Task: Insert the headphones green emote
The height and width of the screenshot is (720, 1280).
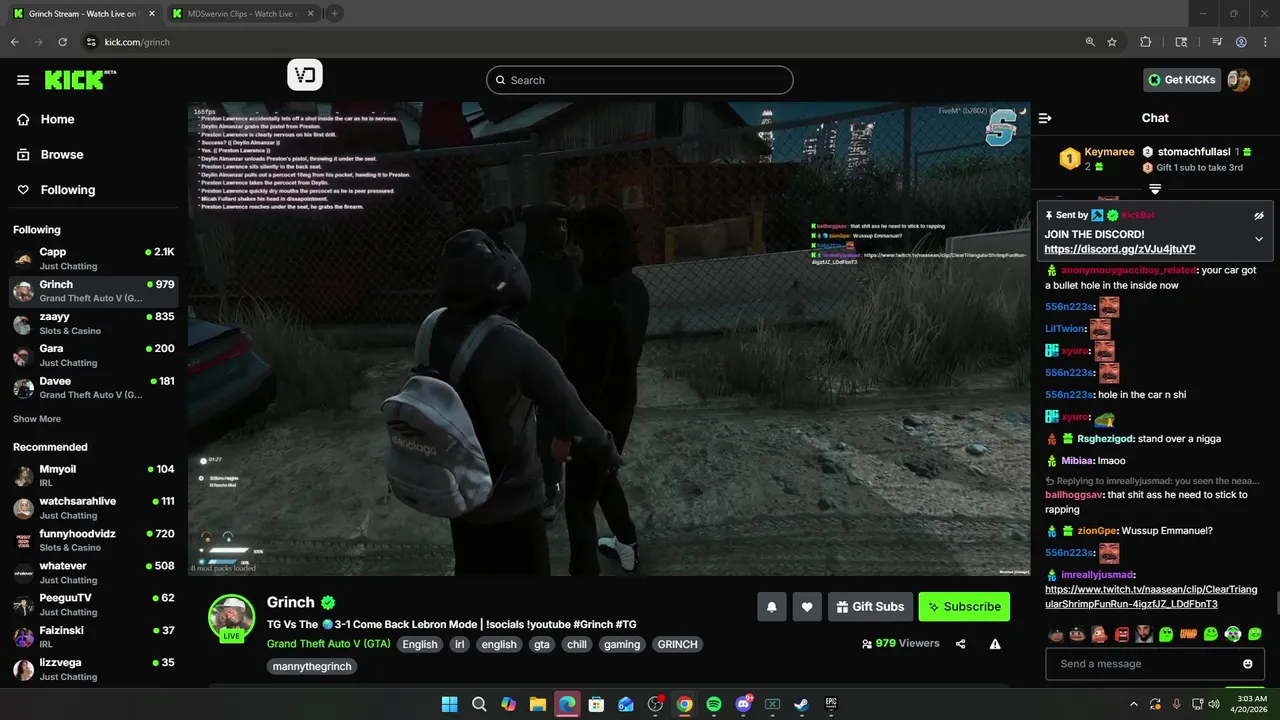Action: [1233, 634]
